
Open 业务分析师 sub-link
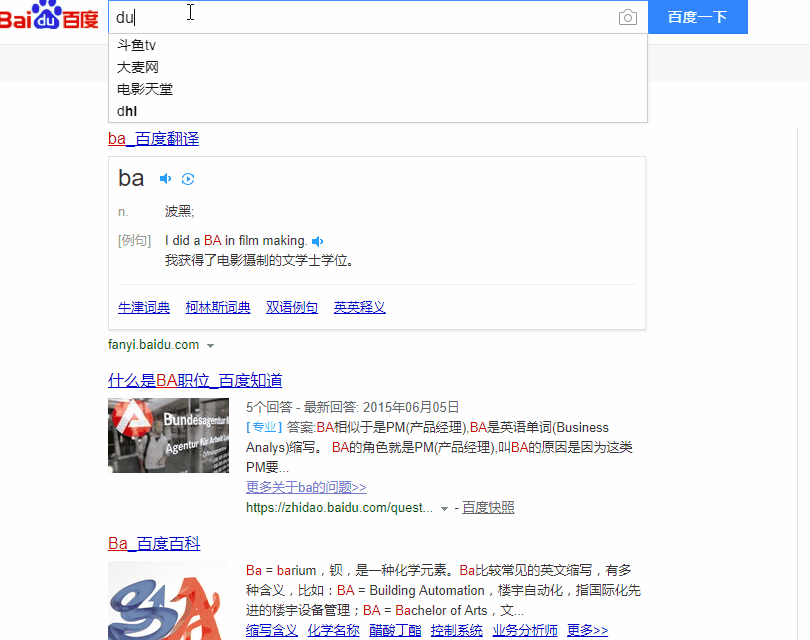pyautogui.click(x=525, y=630)
